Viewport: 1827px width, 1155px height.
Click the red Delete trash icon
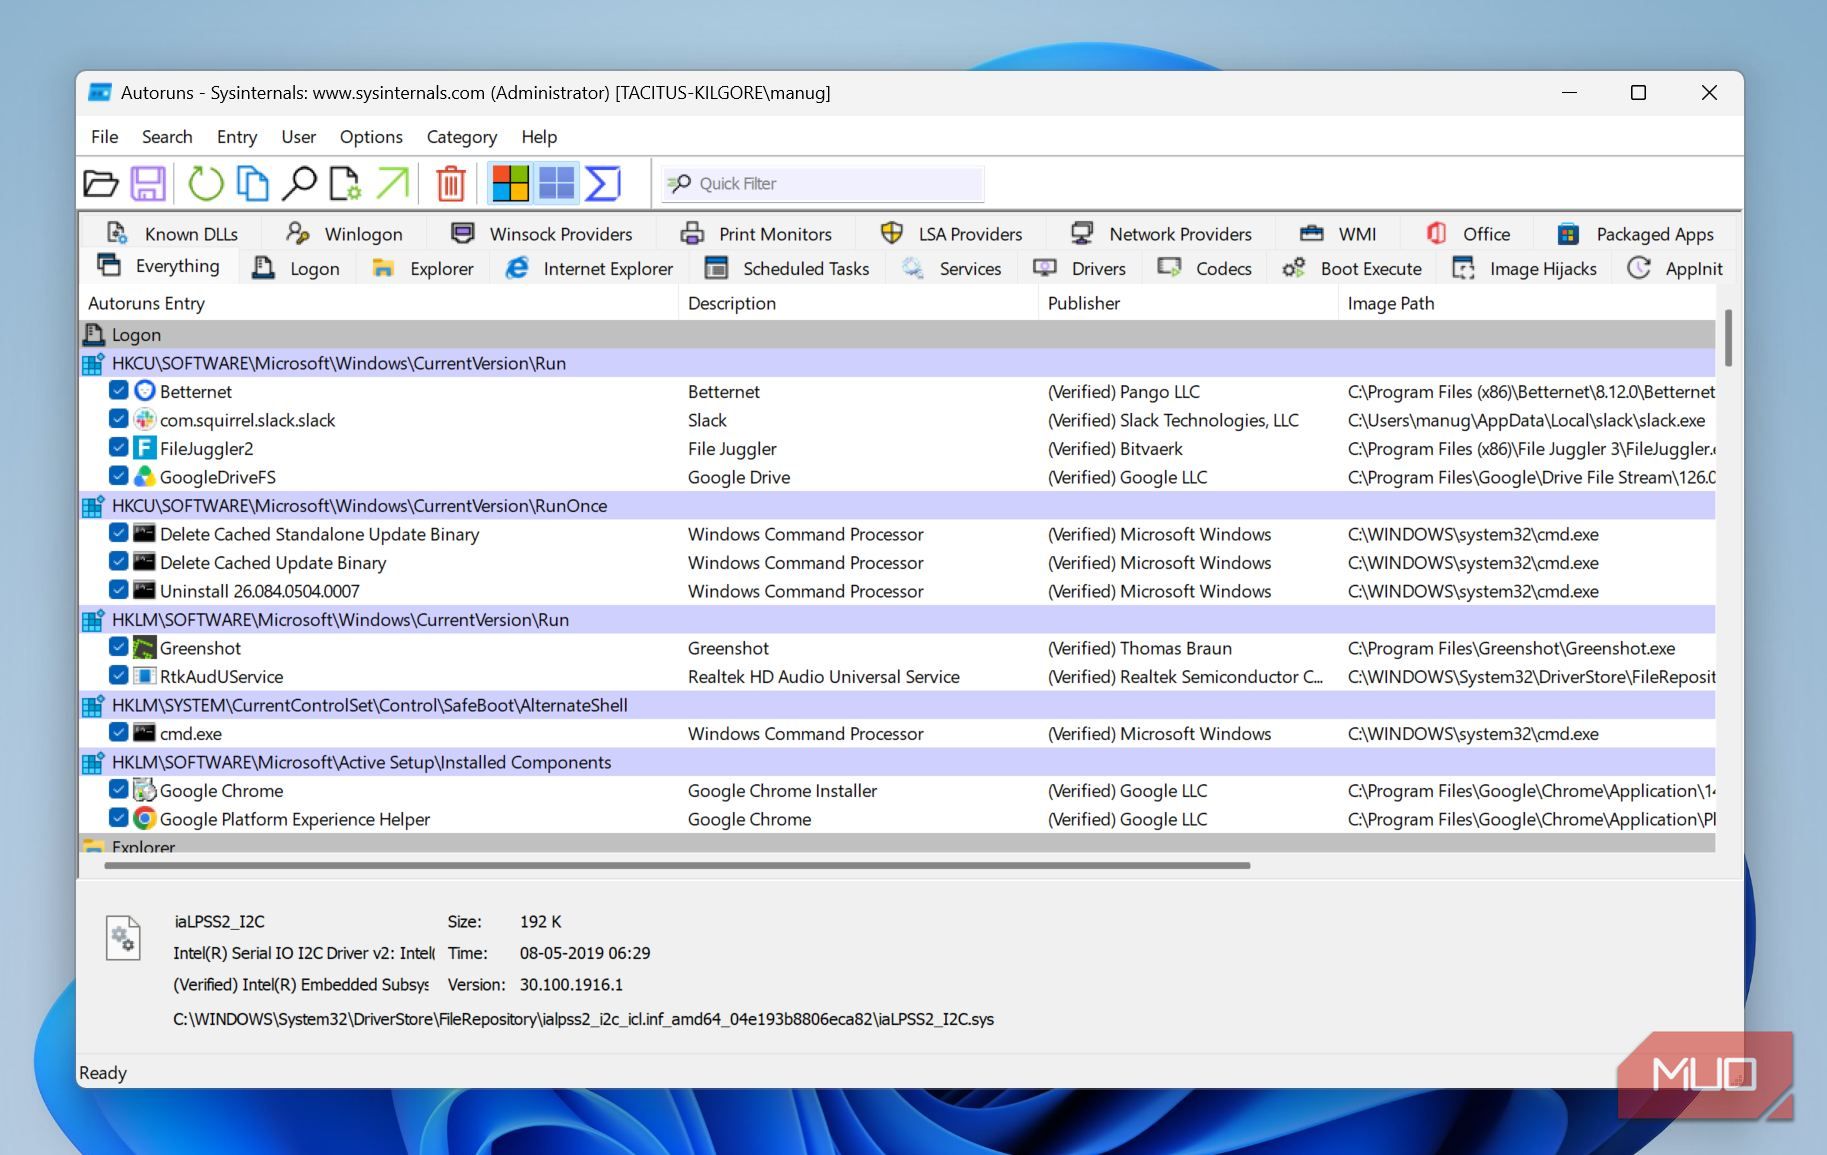pyautogui.click(x=451, y=183)
